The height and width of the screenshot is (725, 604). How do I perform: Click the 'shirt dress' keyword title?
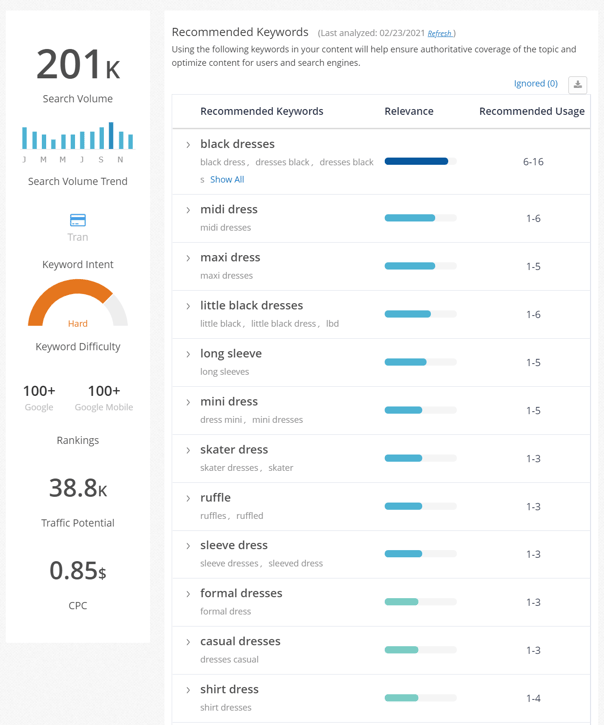pyautogui.click(x=229, y=690)
